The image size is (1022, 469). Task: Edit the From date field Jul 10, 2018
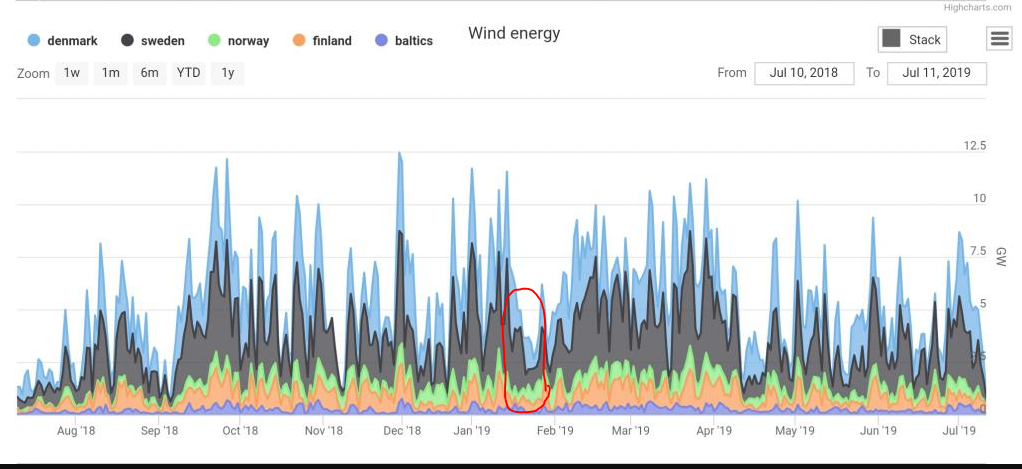(x=804, y=73)
